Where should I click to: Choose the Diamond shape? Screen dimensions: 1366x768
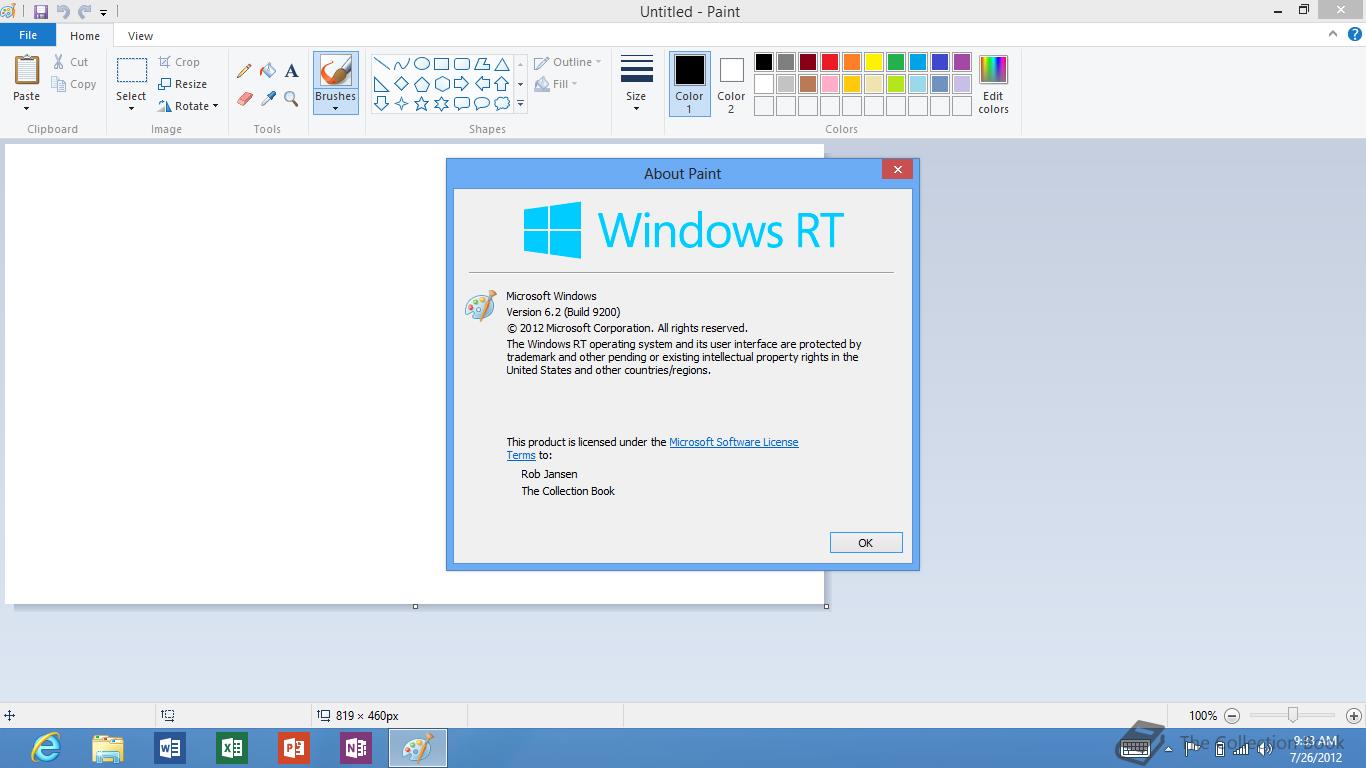(x=401, y=84)
